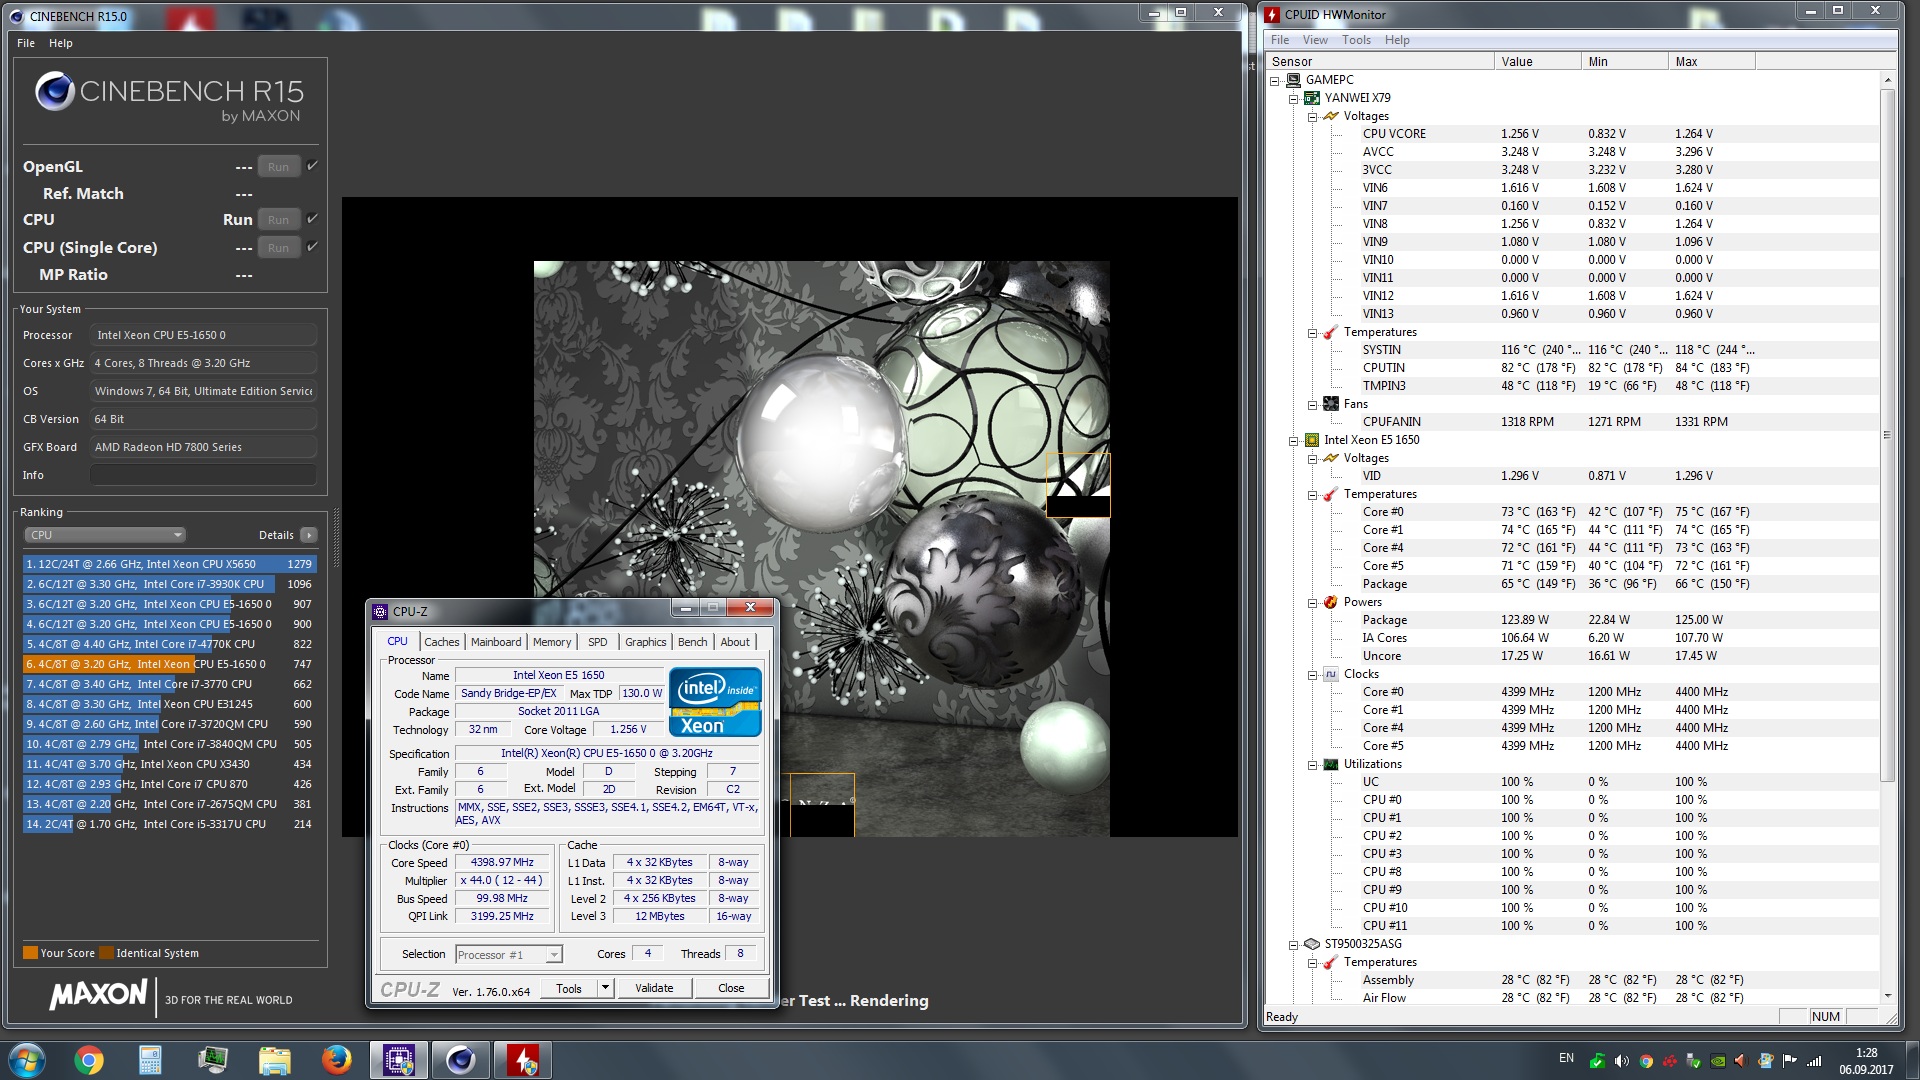Viewport: 1920px width, 1080px height.
Task: Click the Cinebench taskbar icon
Action: click(460, 1060)
